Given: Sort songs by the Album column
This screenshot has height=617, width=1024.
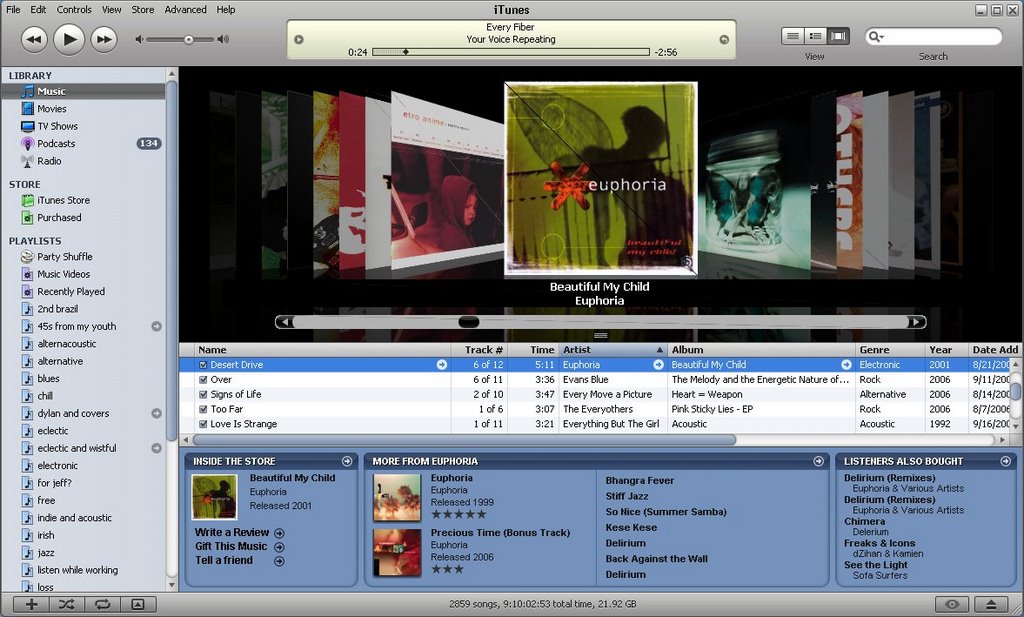Looking at the screenshot, I should pos(761,350).
